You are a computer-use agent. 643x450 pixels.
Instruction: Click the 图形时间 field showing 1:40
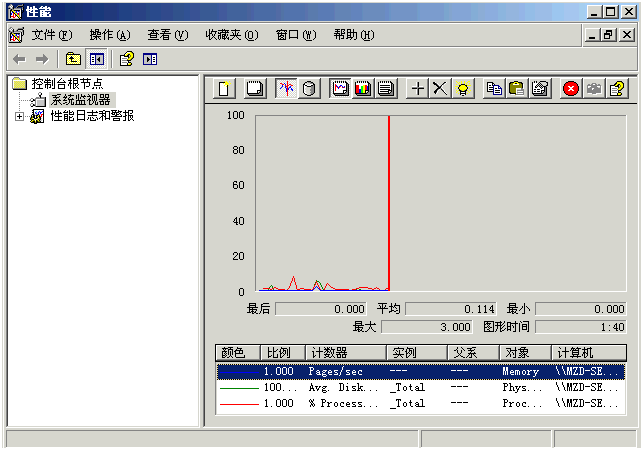tap(581, 327)
